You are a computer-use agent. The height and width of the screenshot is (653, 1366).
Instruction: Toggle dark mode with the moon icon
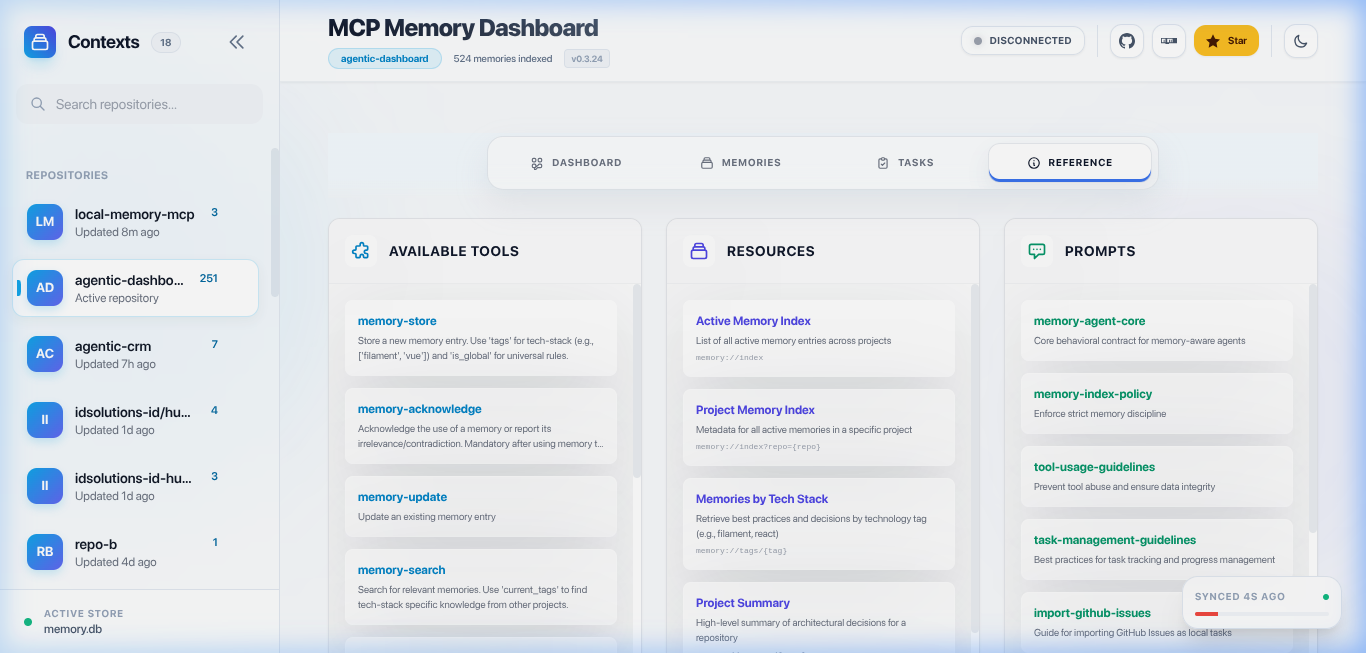1301,41
